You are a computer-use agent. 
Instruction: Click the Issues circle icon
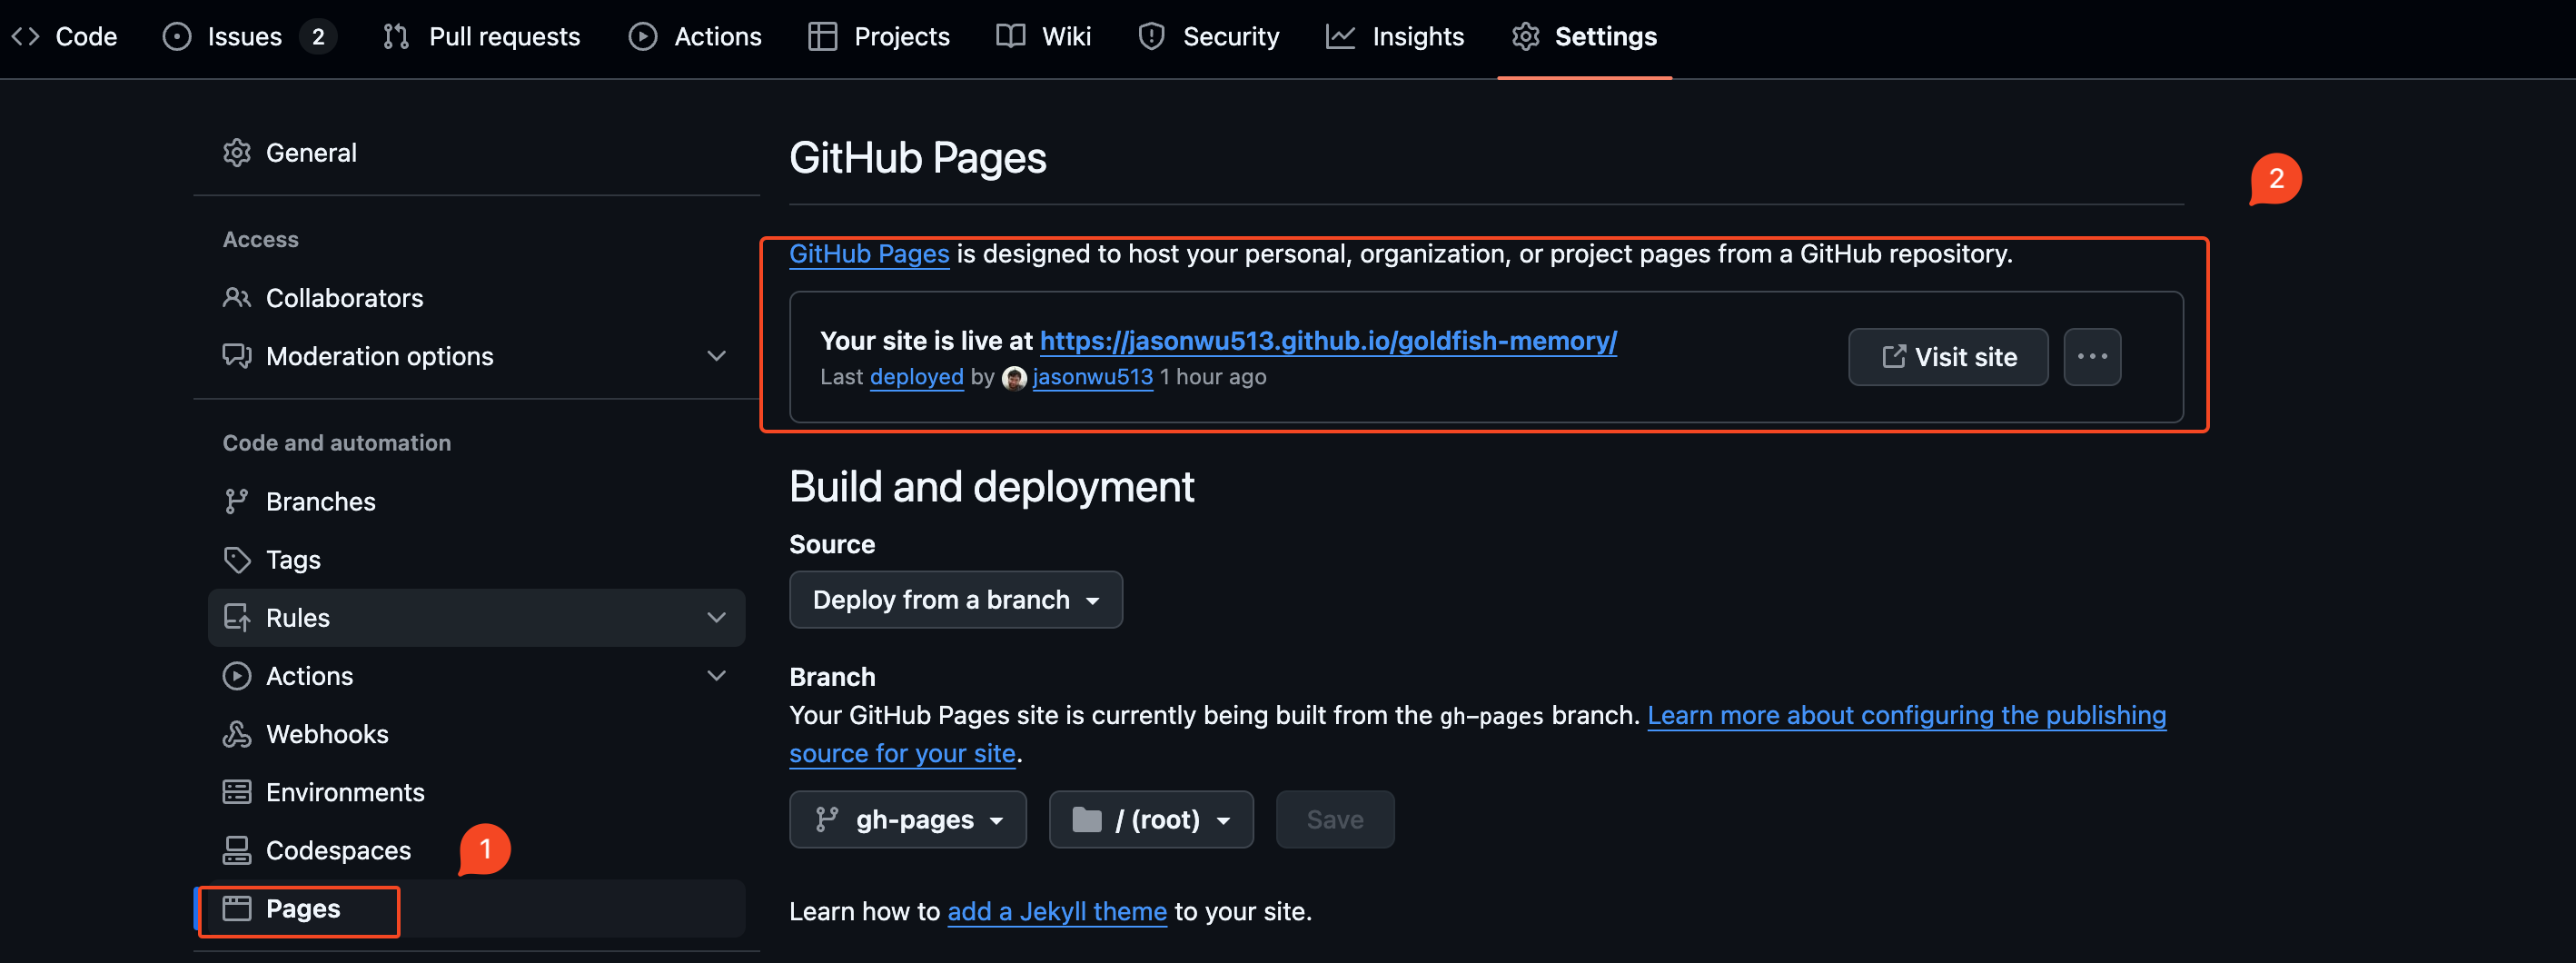[177, 37]
